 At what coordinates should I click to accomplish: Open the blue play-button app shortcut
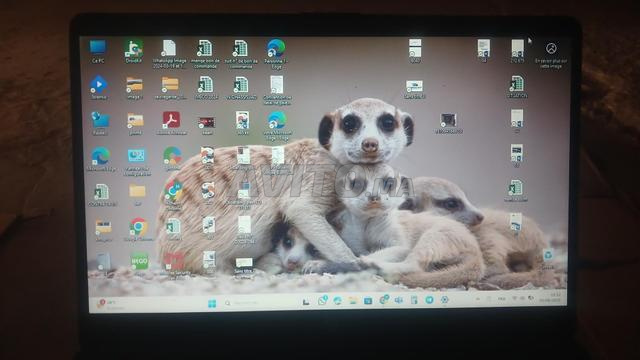point(98,87)
